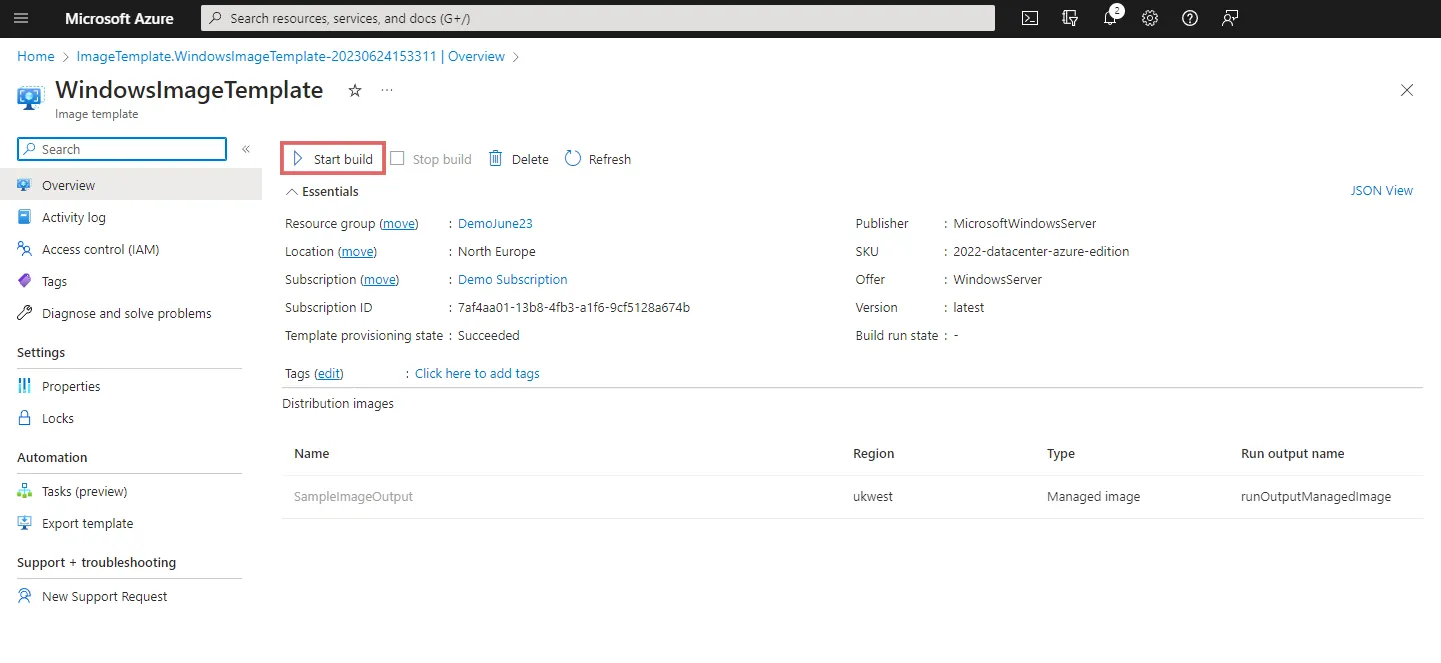Click SampleImageOutput row name
1441x663 pixels.
pyautogui.click(x=353, y=497)
